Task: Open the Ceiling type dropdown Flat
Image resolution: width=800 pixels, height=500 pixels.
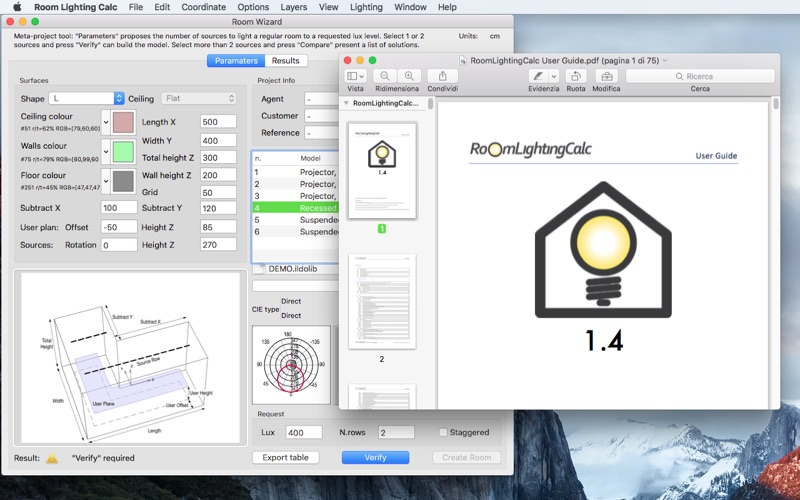Action: pos(199,98)
